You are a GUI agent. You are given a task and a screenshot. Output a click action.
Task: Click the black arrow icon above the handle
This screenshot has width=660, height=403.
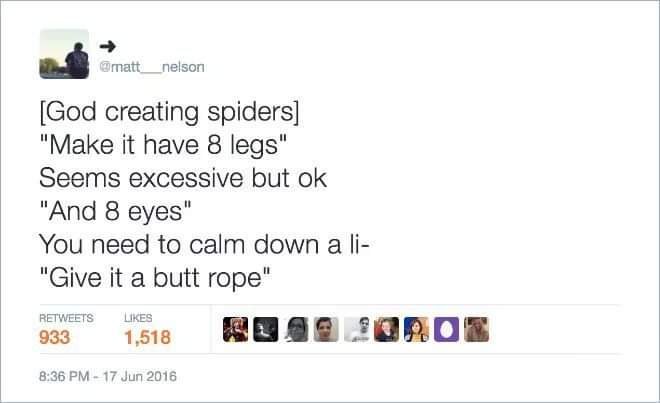click(x=108, y=46)
